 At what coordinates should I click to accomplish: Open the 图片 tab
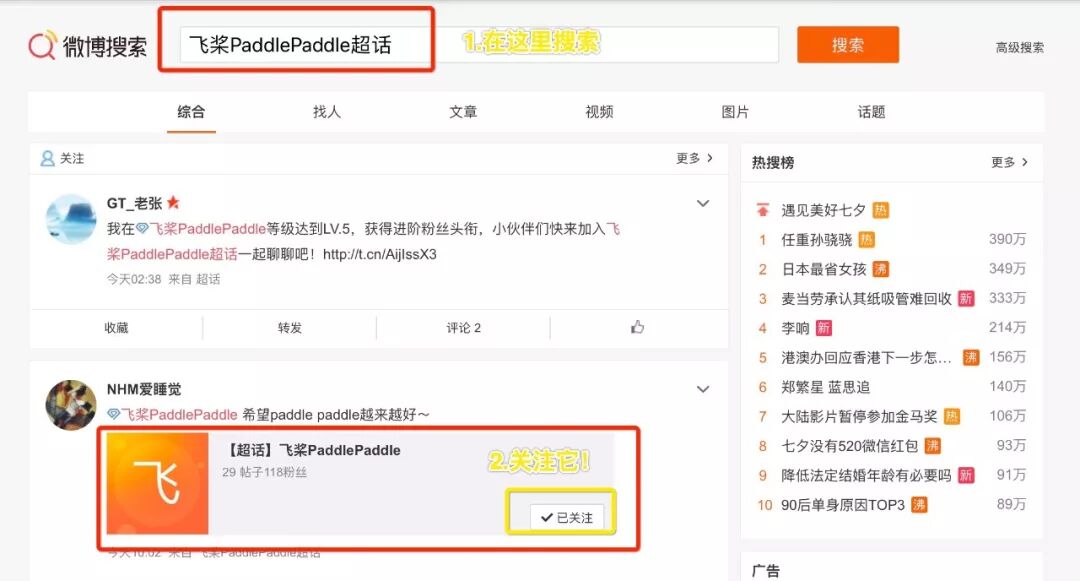click(x=735, y=112)
